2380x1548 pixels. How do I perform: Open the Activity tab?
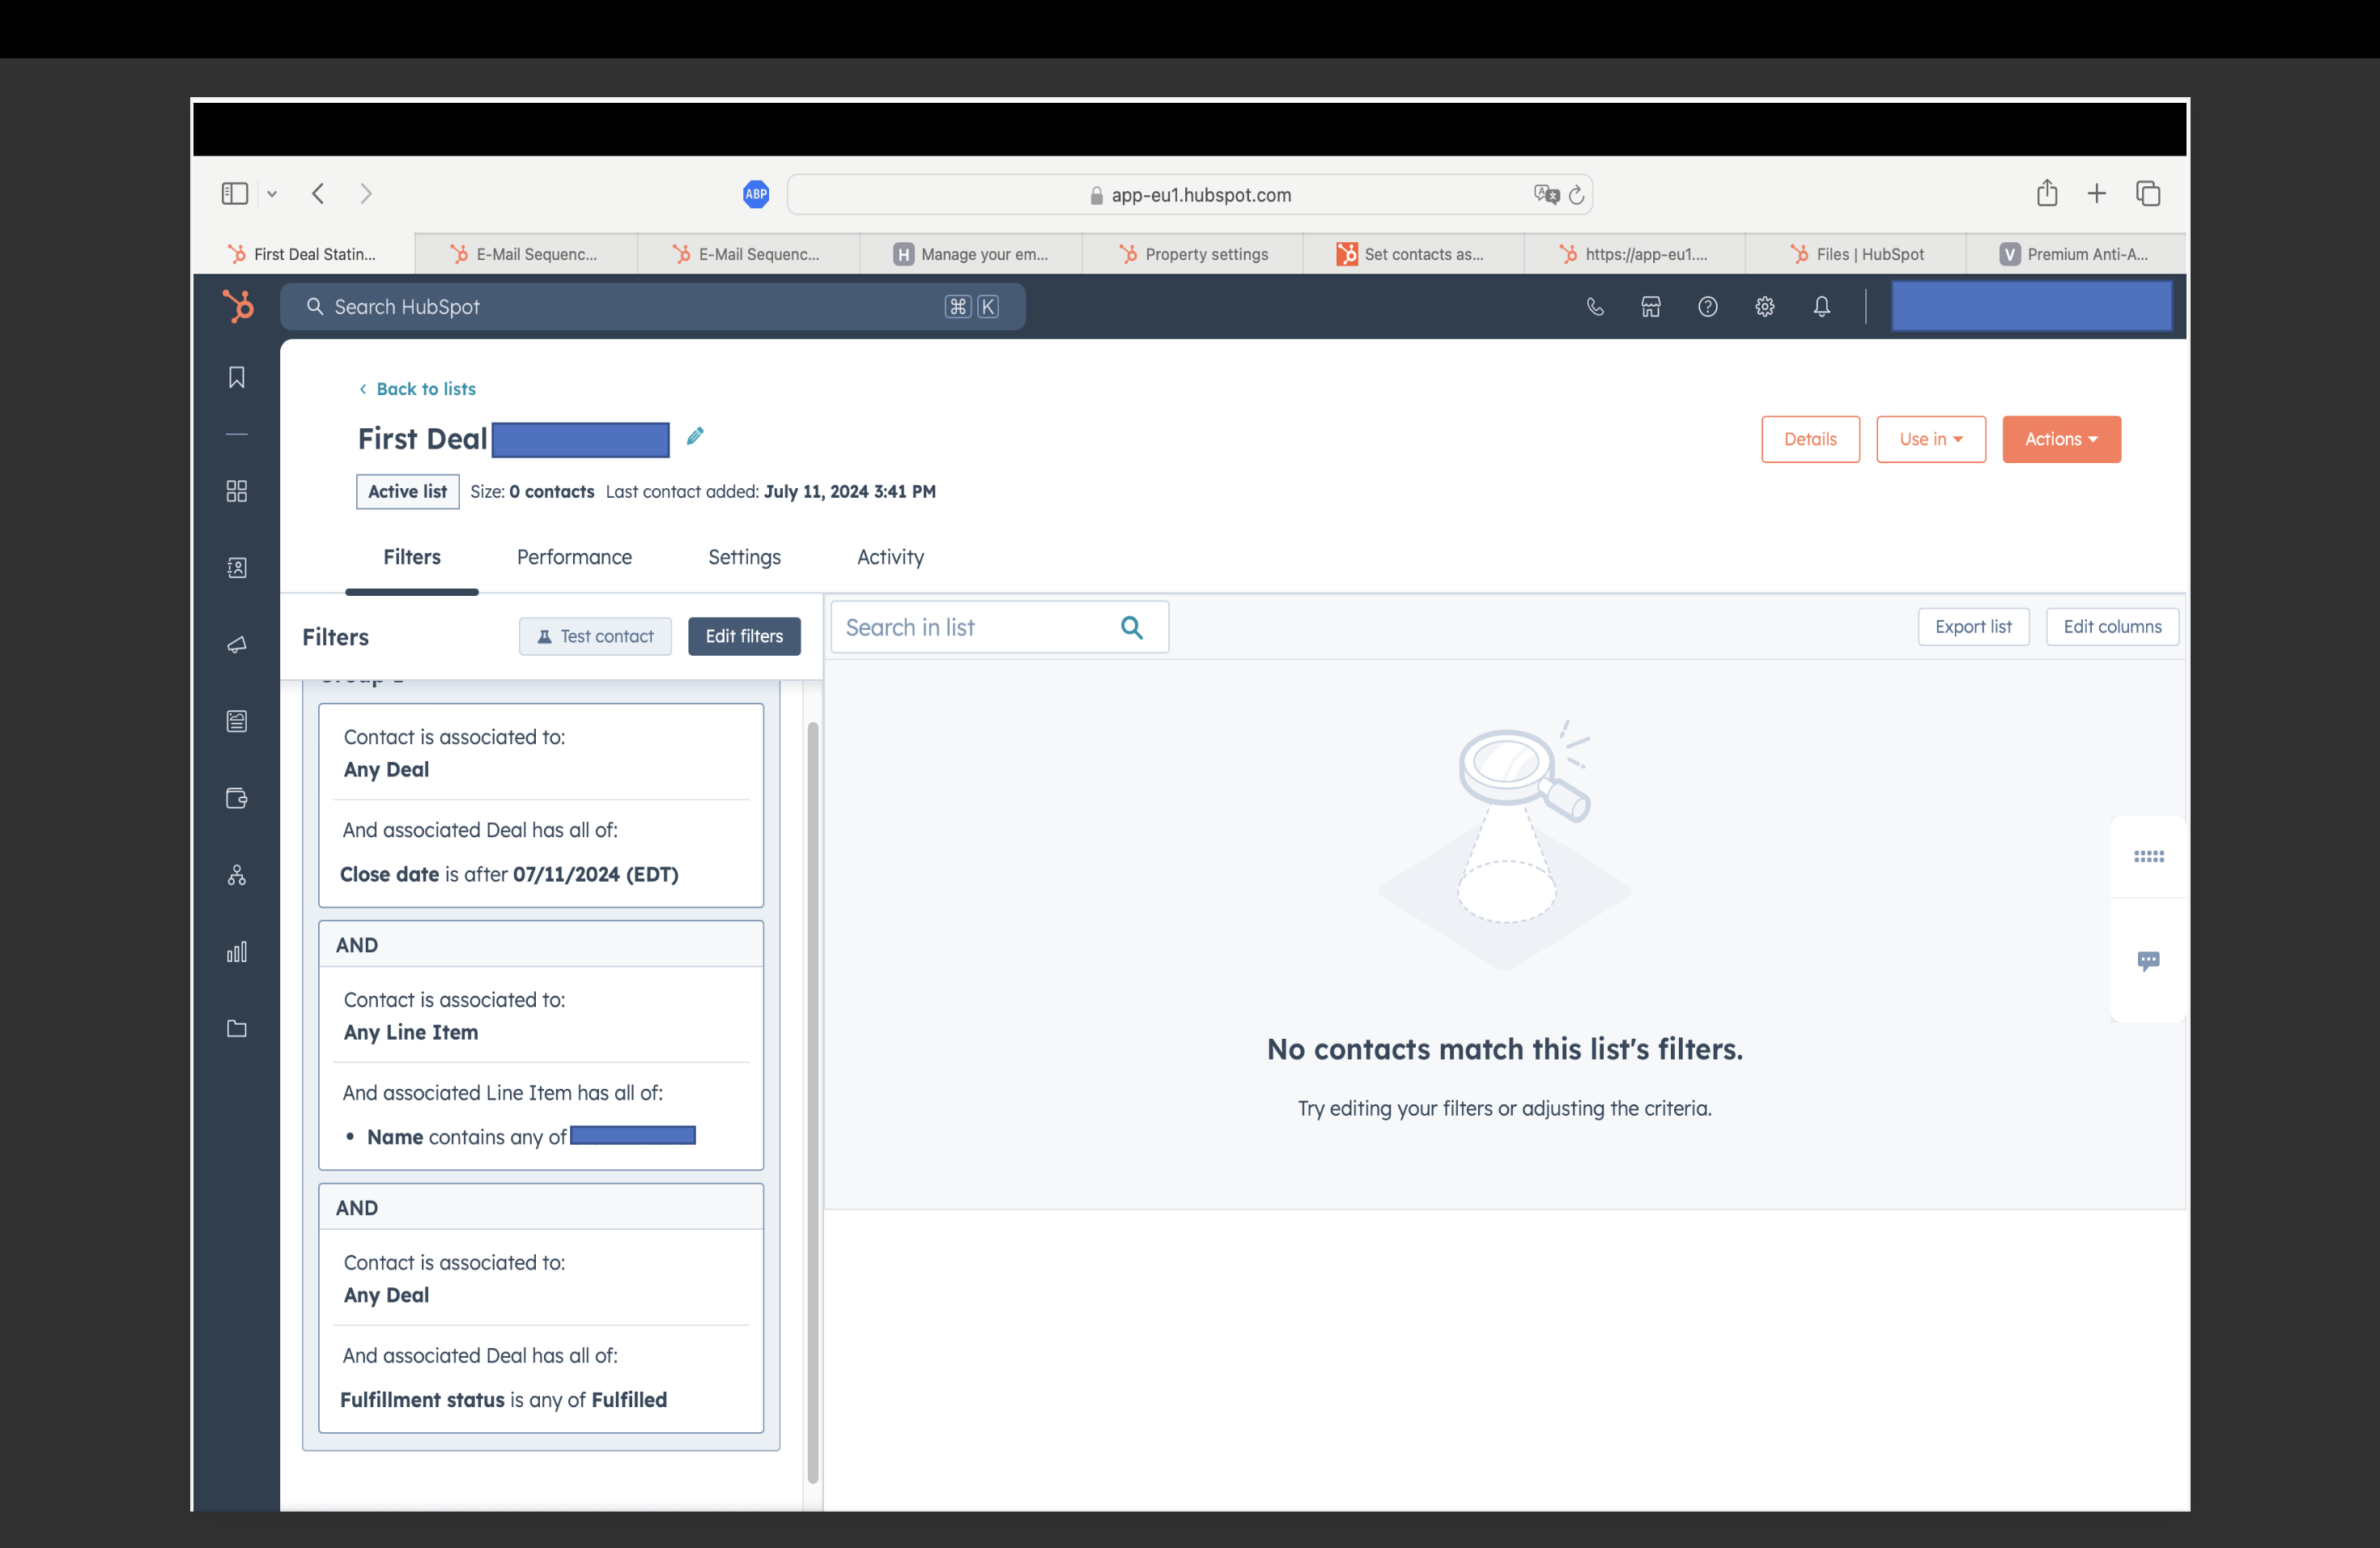(890, 557)
